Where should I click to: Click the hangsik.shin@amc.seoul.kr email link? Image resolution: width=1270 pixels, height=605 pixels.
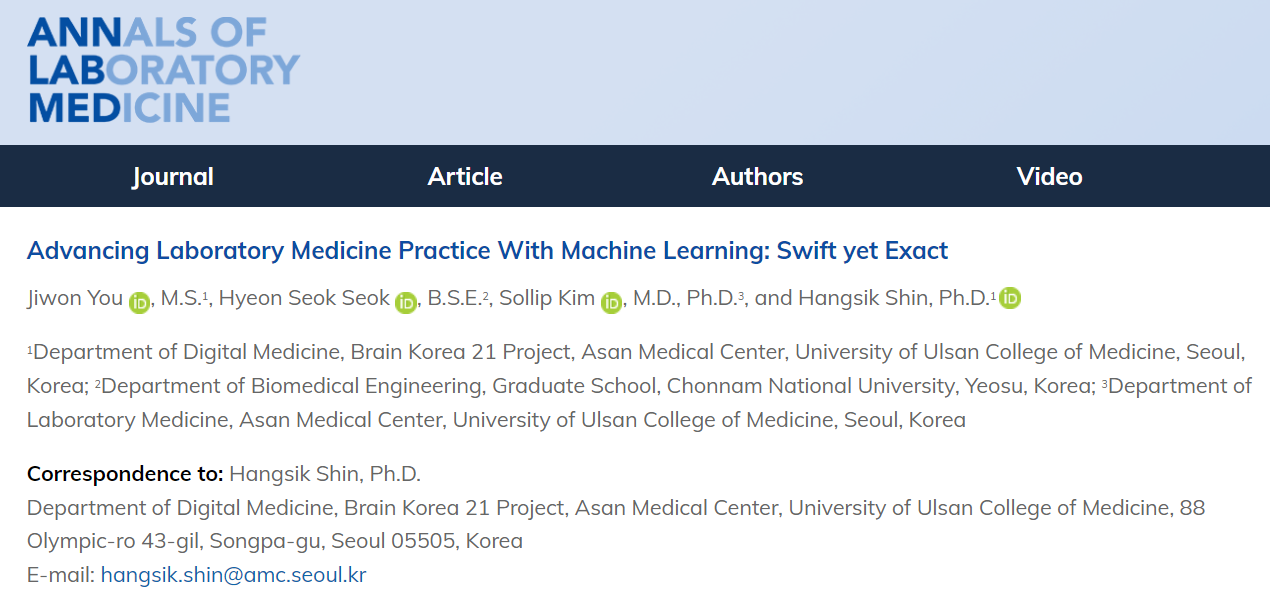pos(233,575)
